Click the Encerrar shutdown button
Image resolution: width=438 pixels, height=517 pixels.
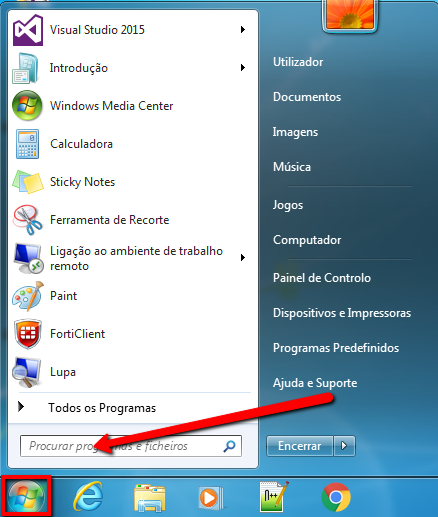click(x=300, y=446)
